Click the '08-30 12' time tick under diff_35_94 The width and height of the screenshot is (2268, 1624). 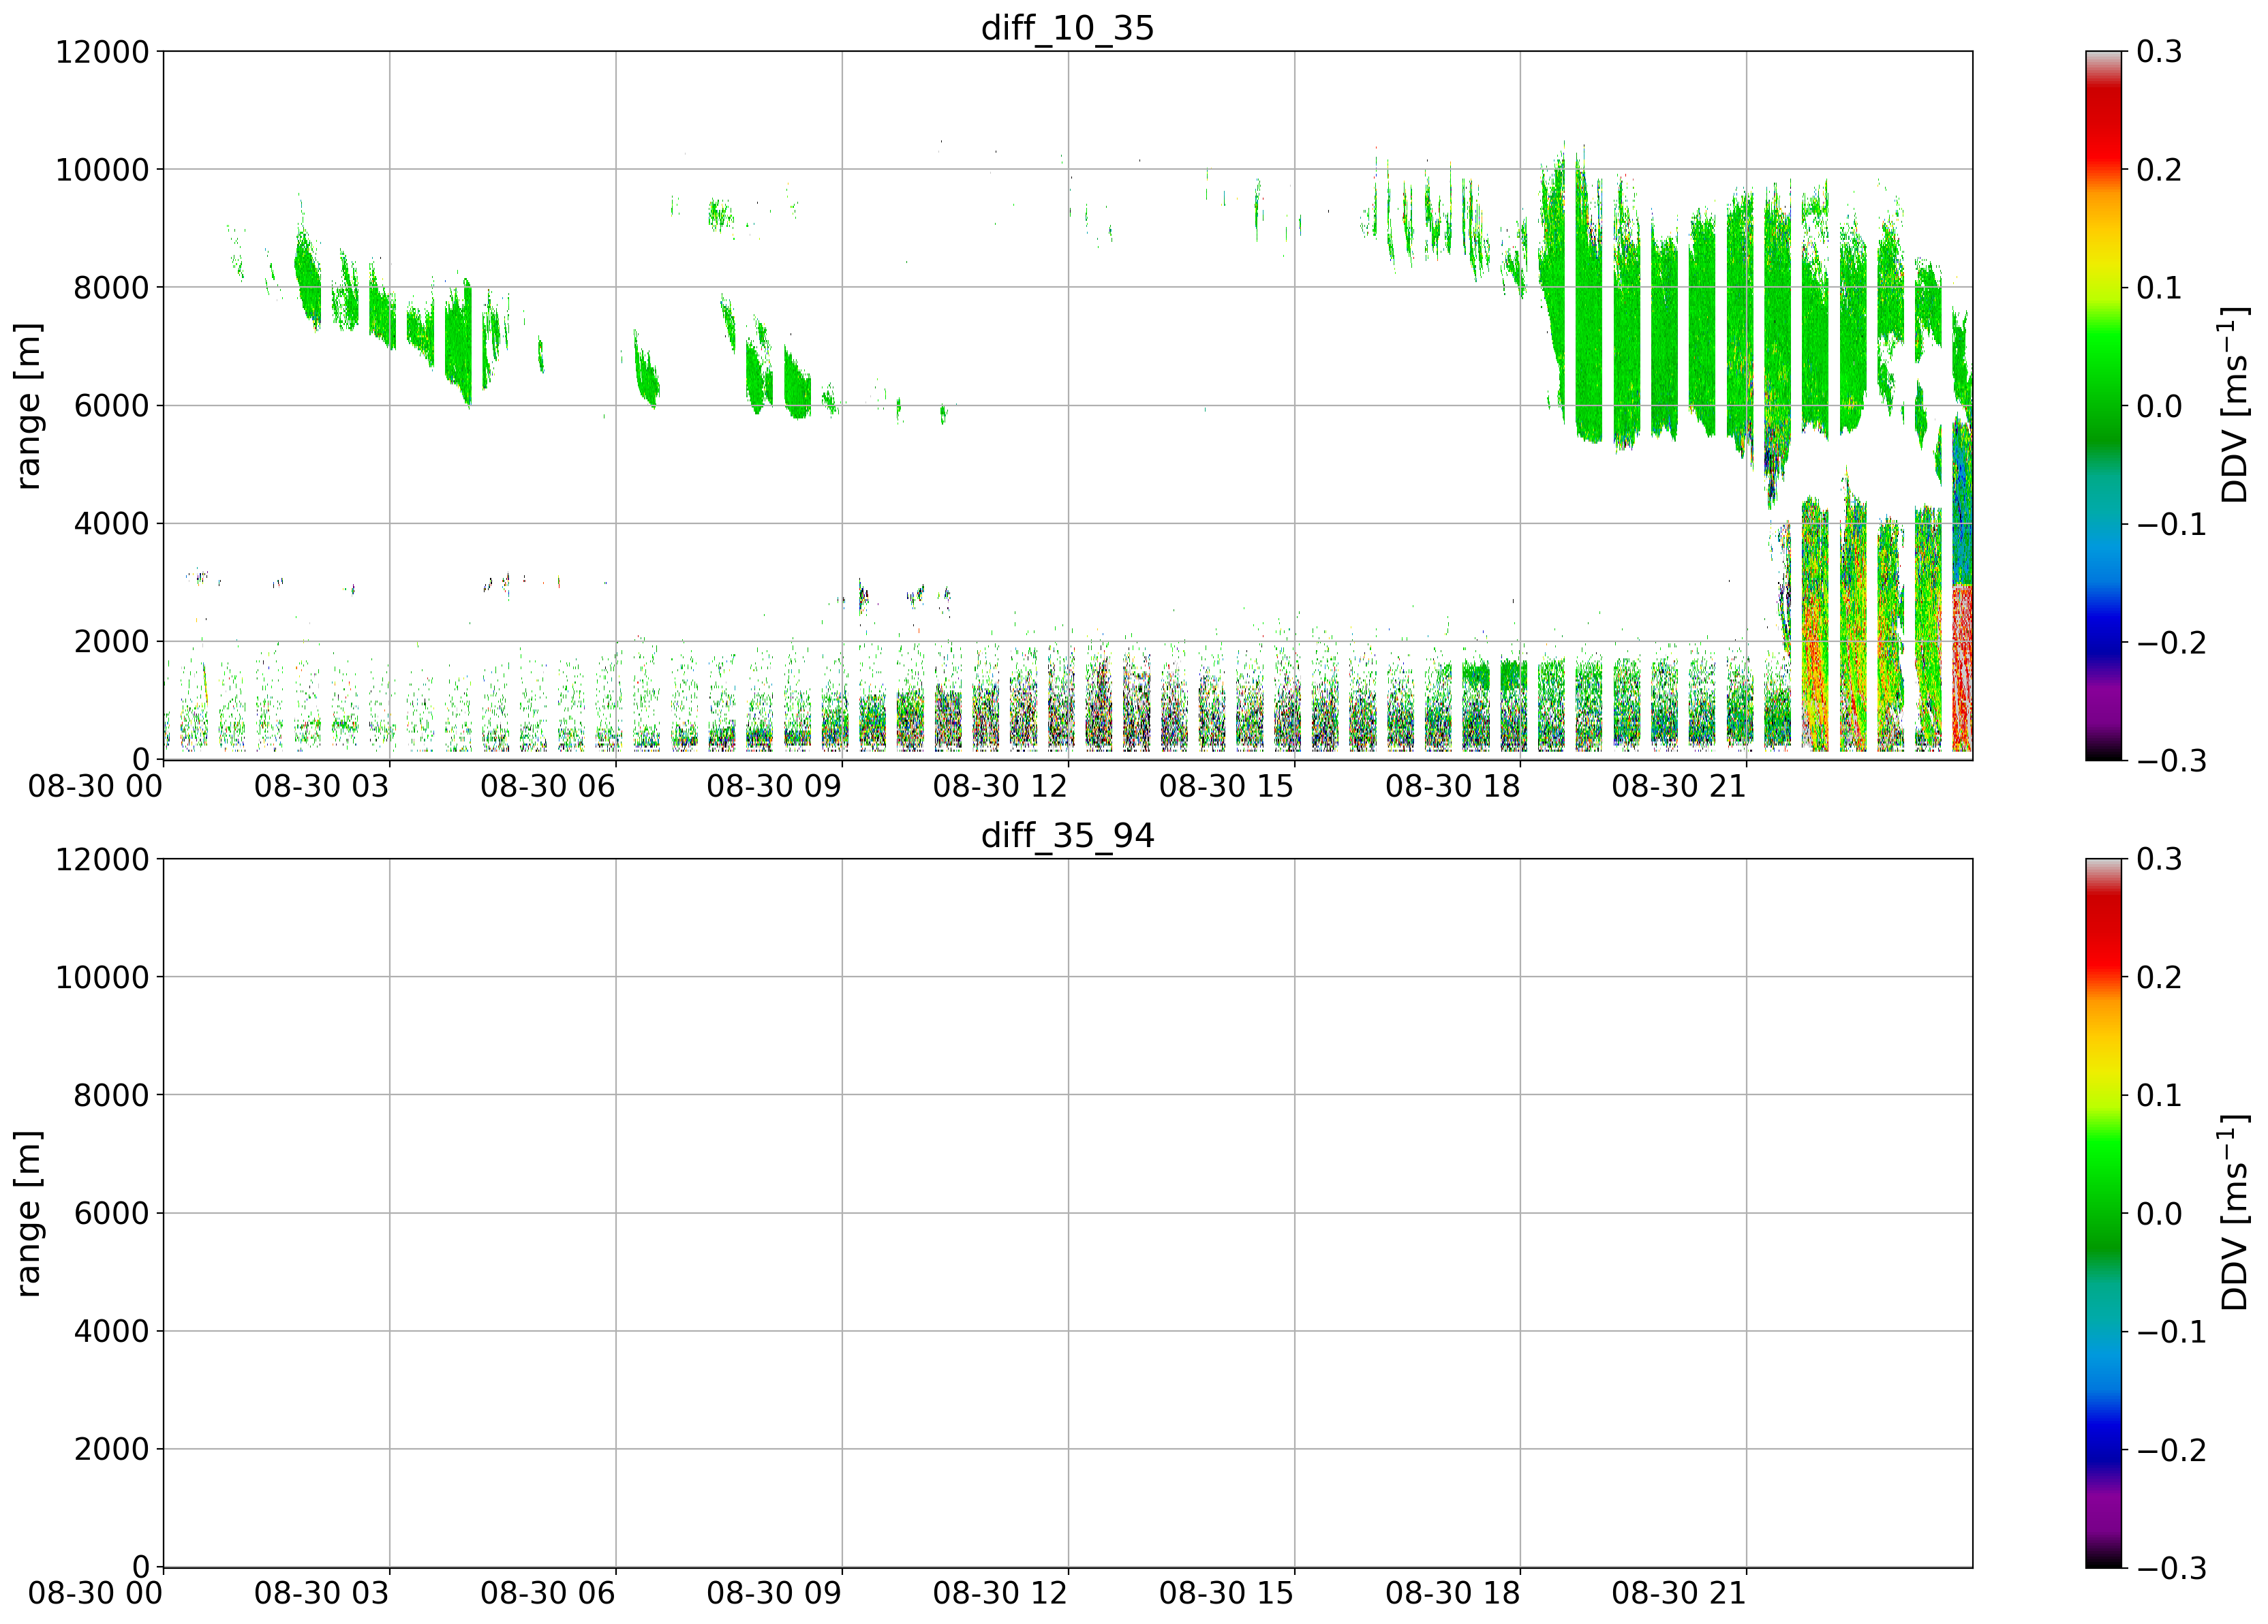tap(1000, 1593)
